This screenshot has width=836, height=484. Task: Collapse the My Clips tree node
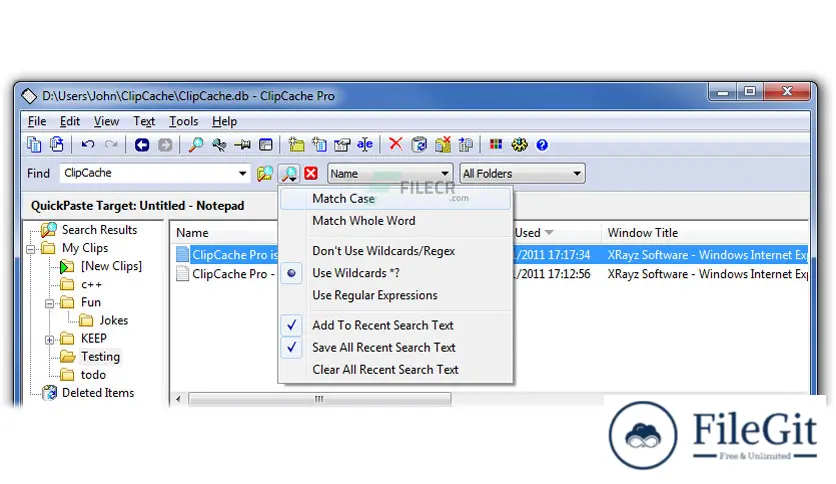pyautogui.click(x=30, y=249)
